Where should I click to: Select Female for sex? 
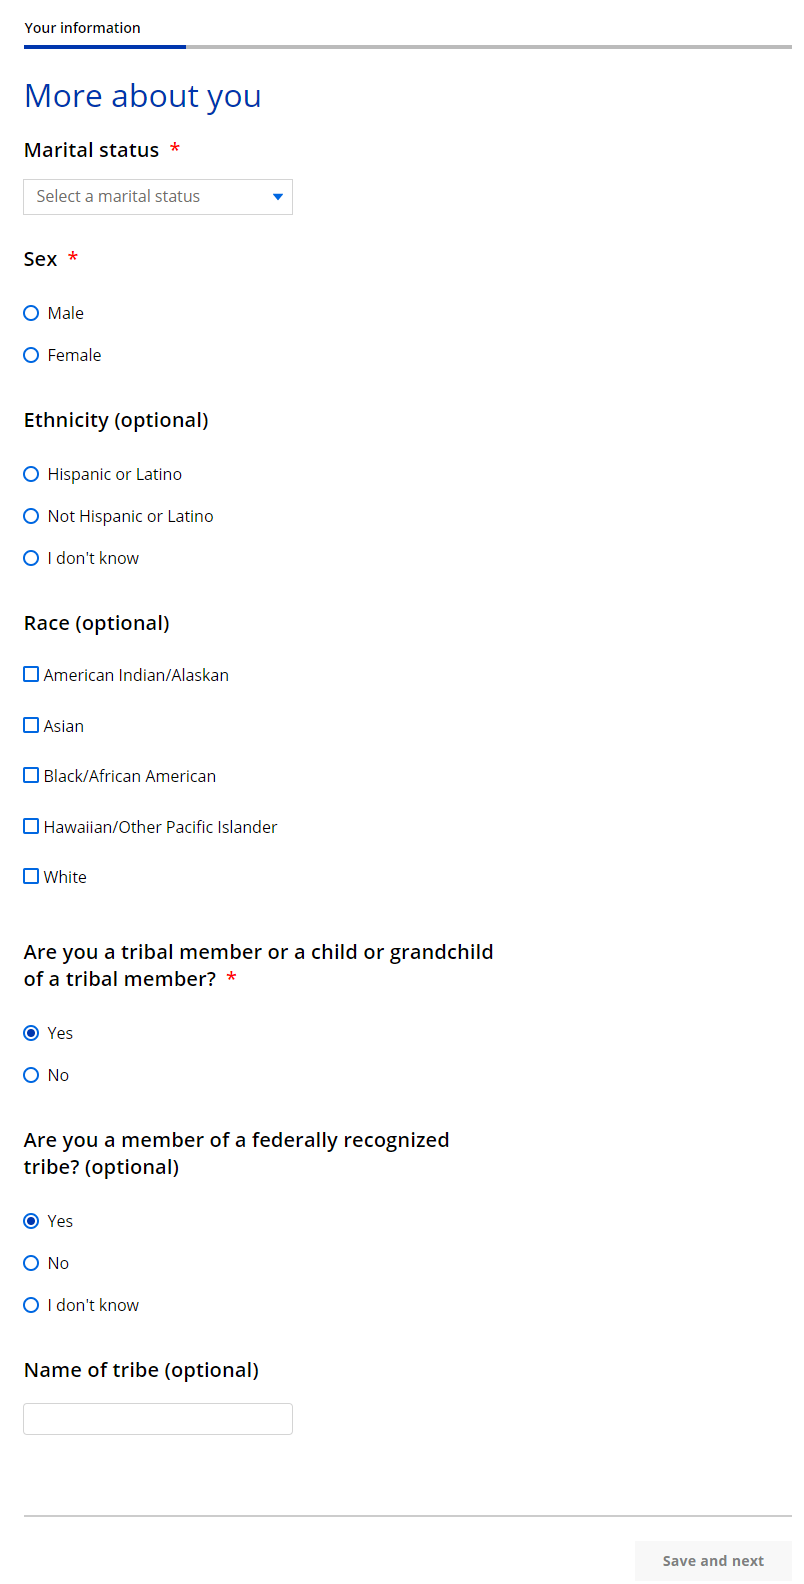coord(31,355)
